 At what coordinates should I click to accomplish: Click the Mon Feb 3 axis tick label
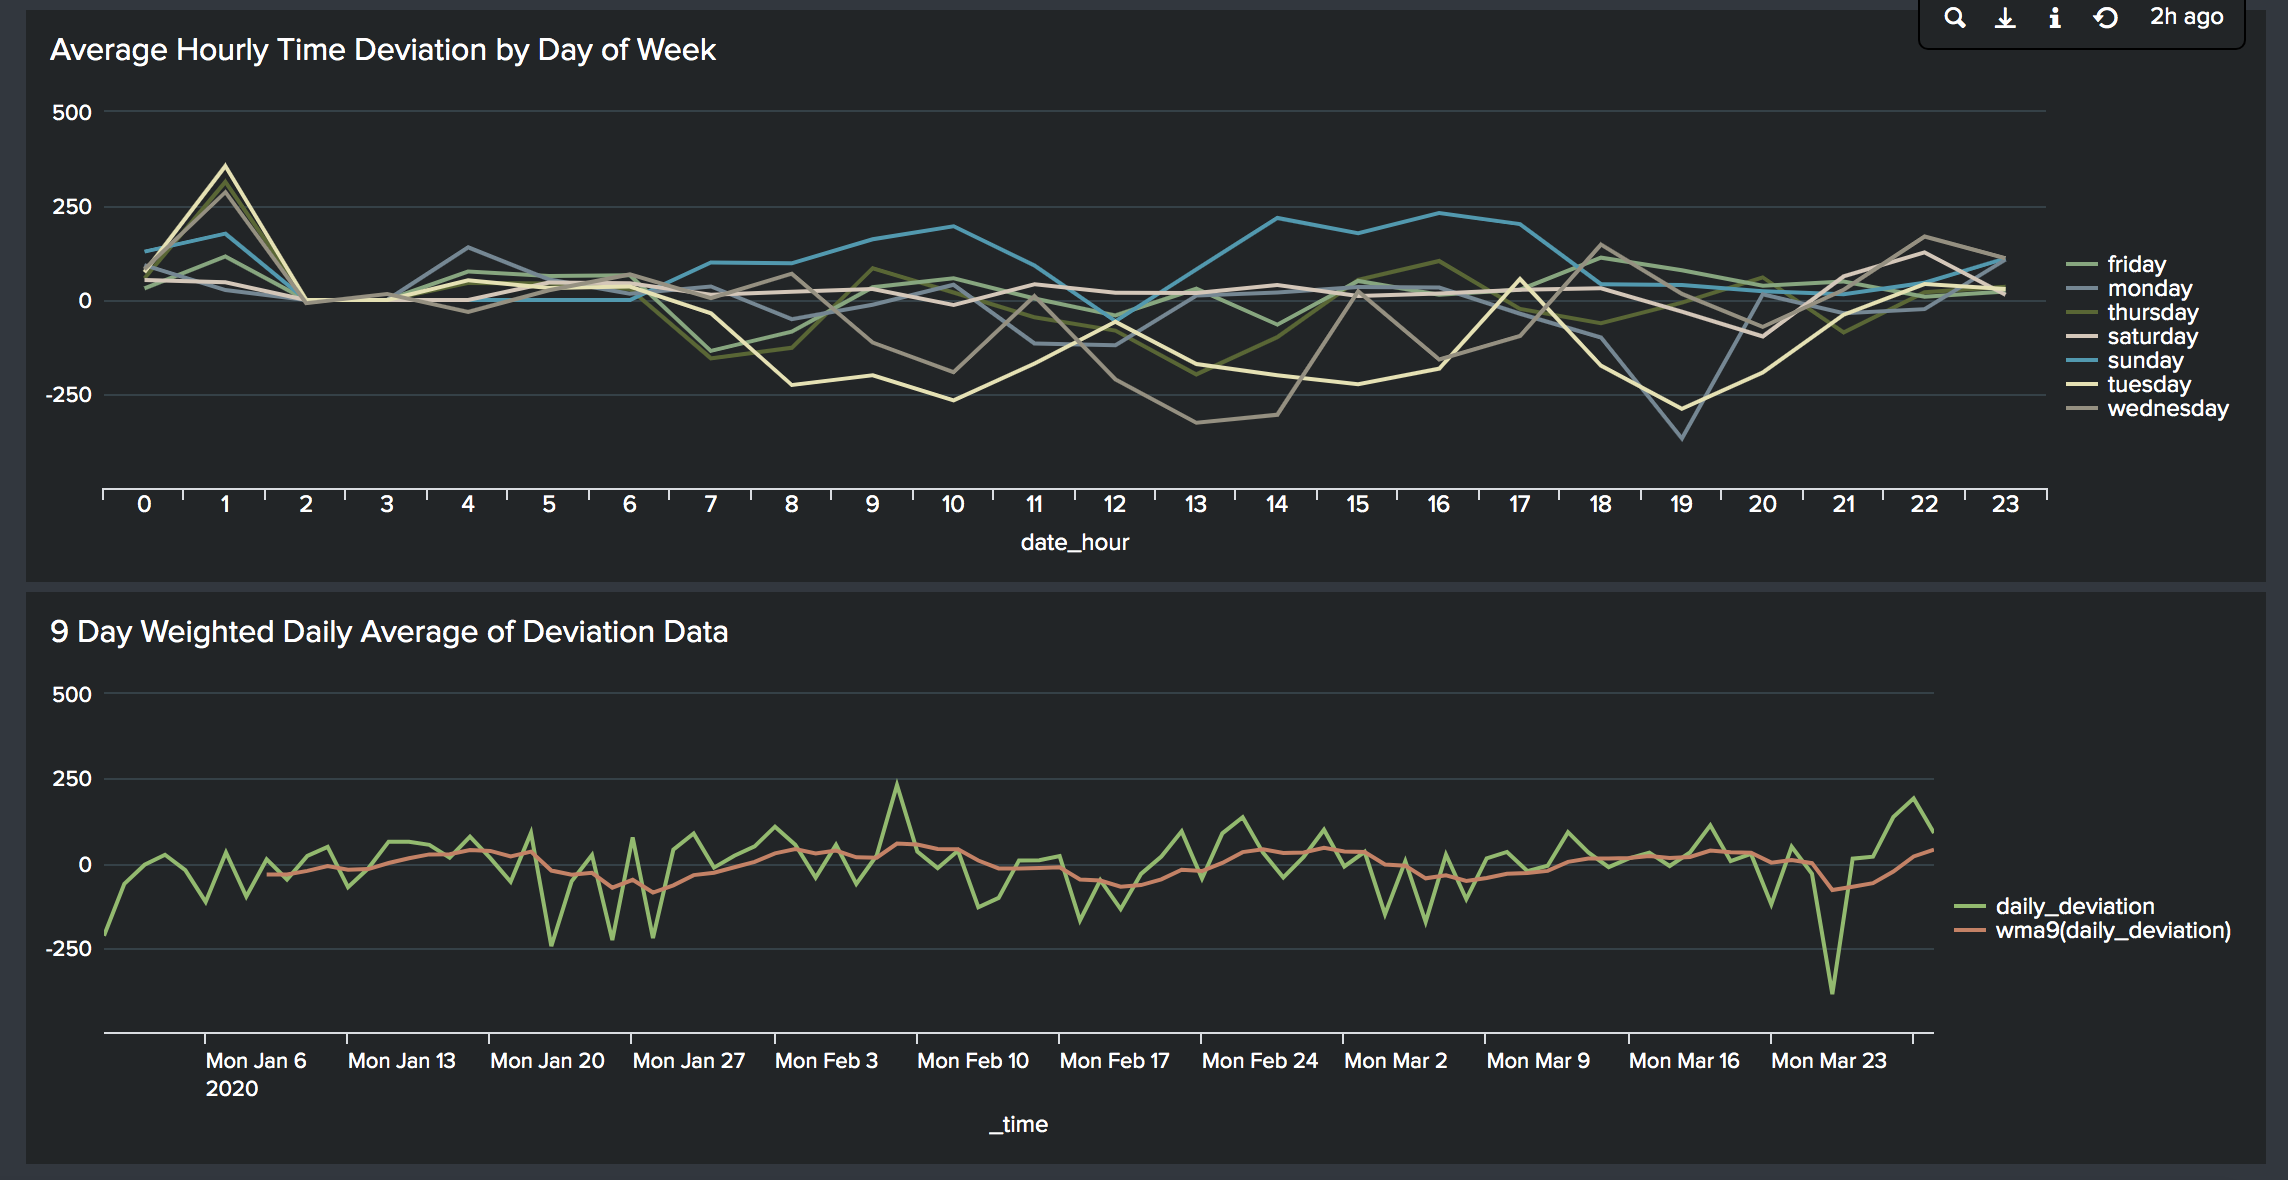click(x=828, y=1060)
